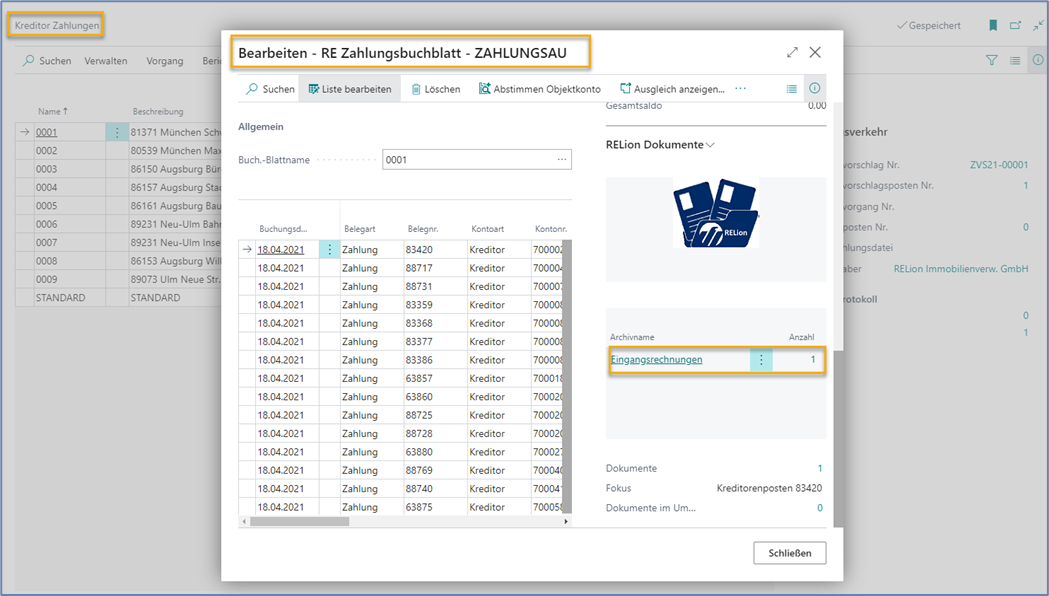The height and width of the screenshot is (596, 1049).
Task: Open Buch.-Blattname lookup ellipsis button
Action: pos(562,160)
